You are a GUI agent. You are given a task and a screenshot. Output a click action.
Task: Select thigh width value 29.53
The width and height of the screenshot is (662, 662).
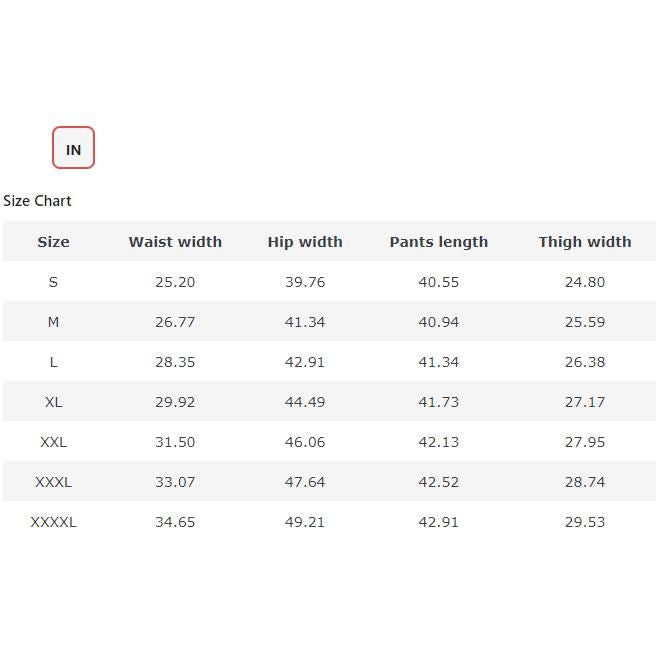[x=585, y=522]
